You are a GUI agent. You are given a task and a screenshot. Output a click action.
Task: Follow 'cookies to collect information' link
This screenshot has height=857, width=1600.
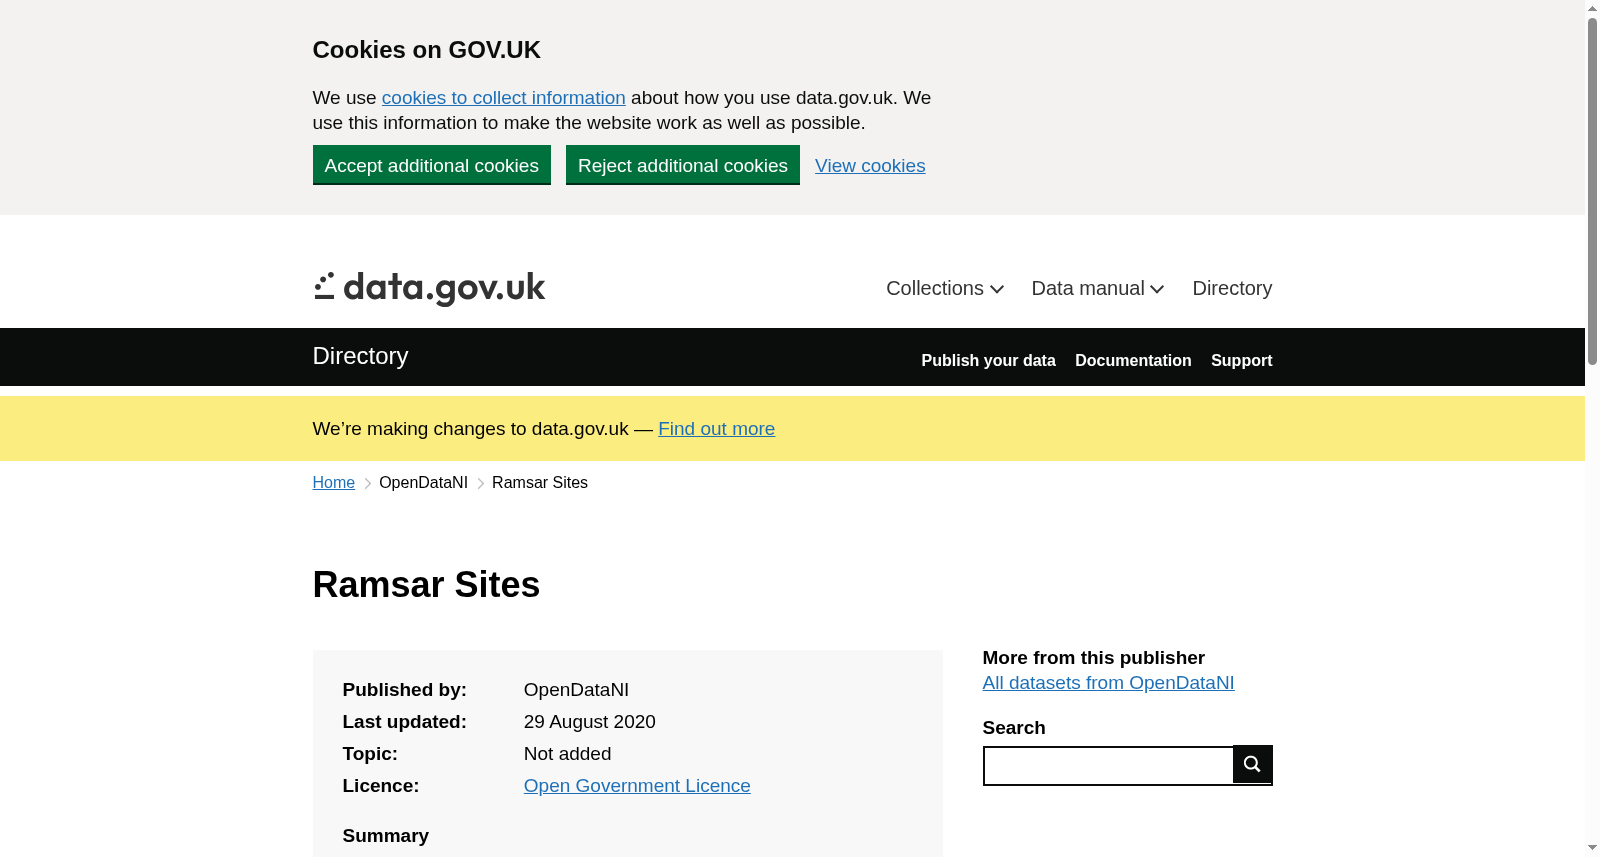coord(504,98)
